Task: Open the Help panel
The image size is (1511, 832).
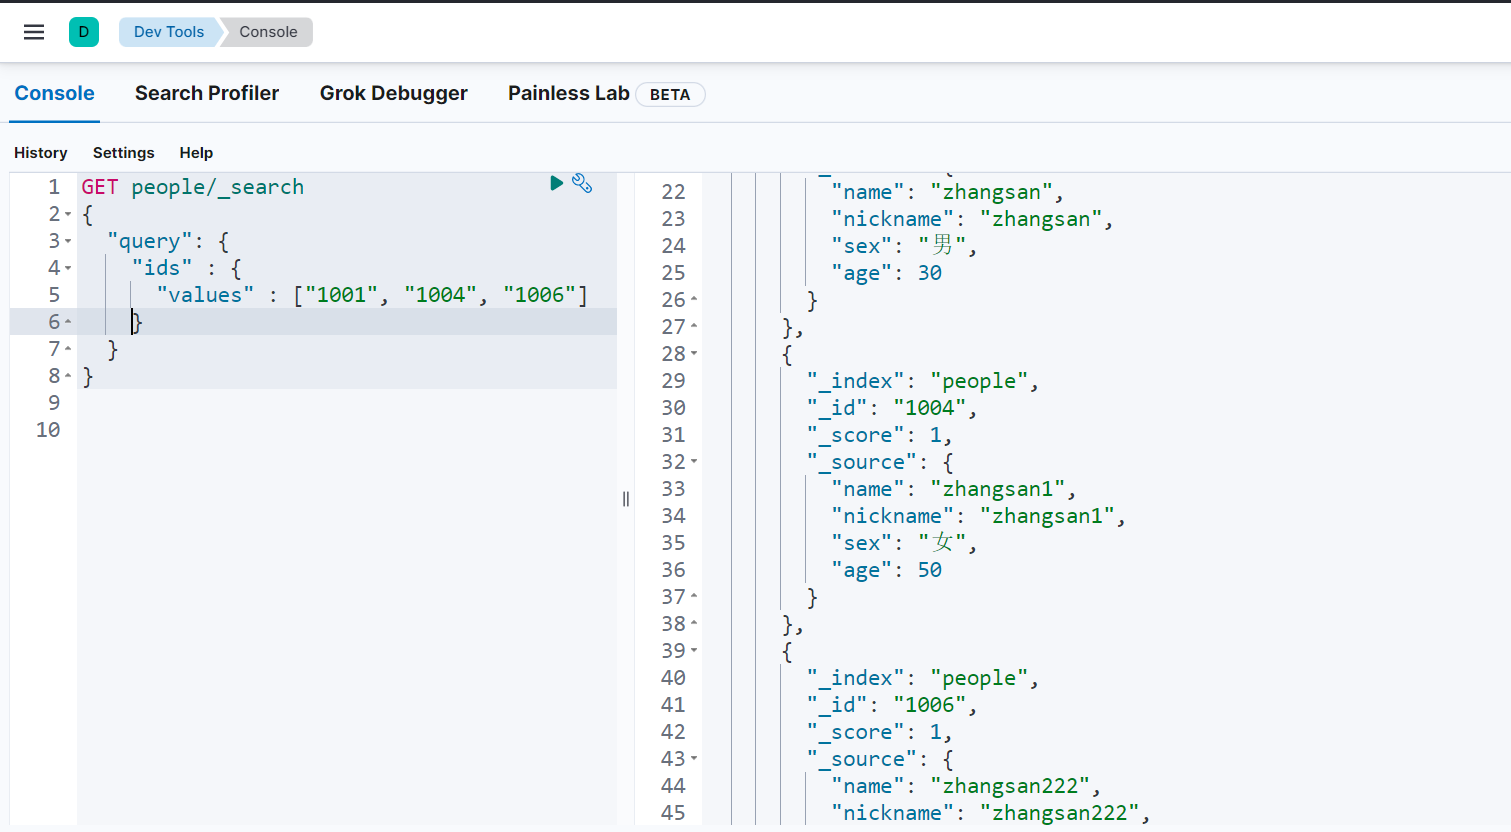Action: coord(196,153)
